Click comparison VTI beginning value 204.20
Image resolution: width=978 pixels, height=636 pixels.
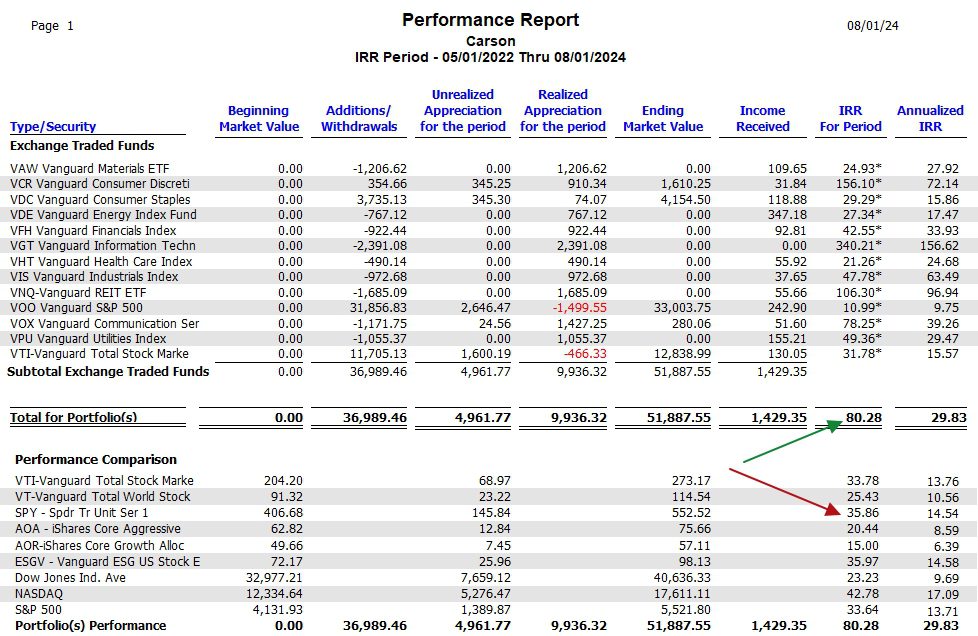coord(283,481)
